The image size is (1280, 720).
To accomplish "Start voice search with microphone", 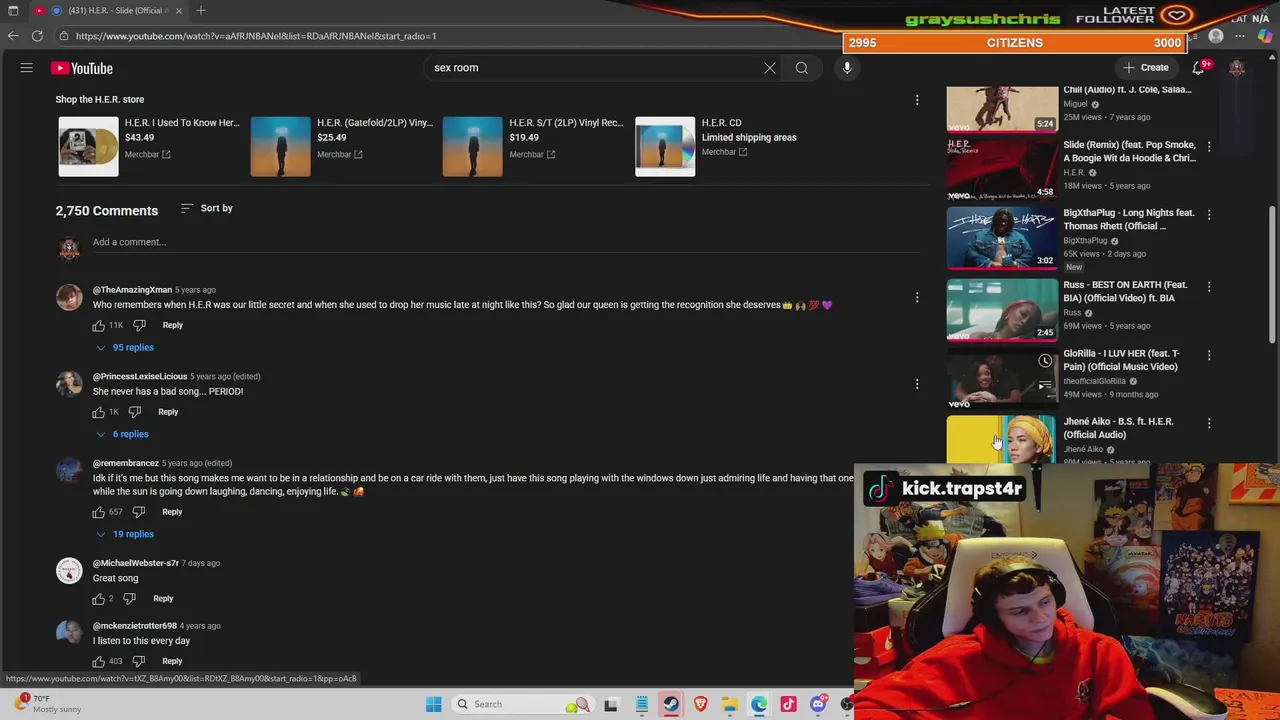I will (x=847, y=68).
